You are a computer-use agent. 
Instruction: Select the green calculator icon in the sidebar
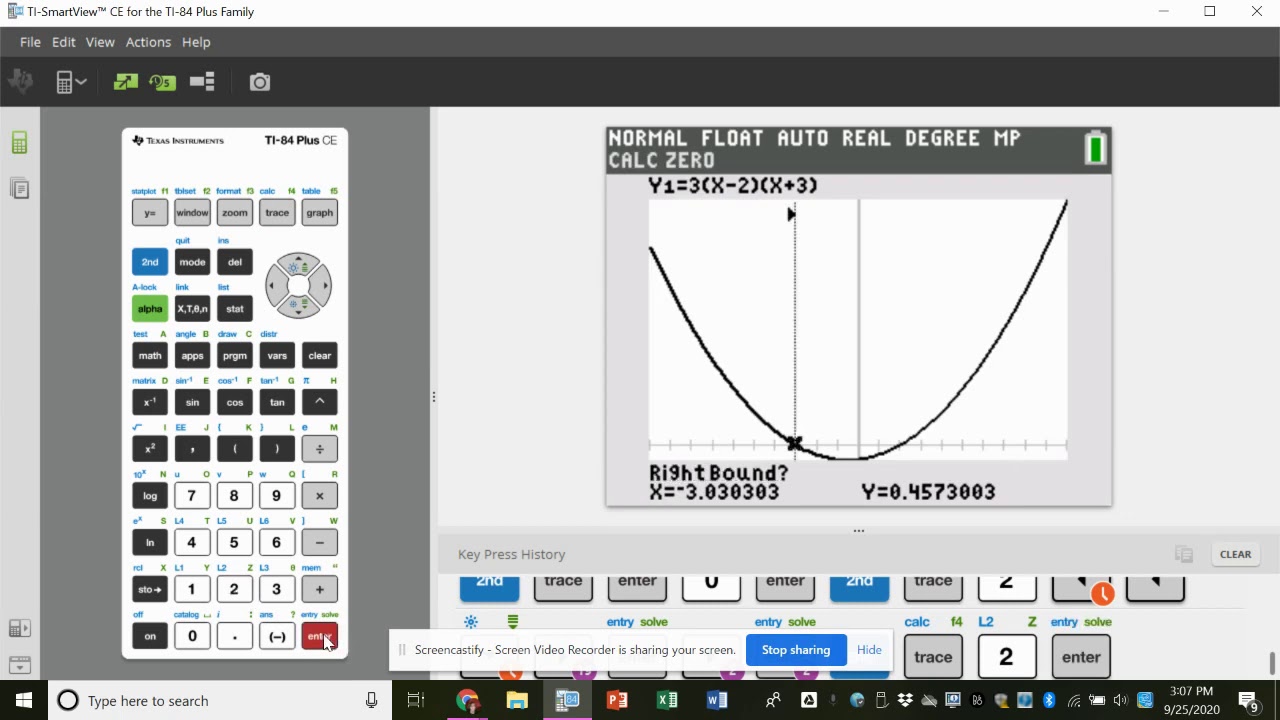[19, 143]
